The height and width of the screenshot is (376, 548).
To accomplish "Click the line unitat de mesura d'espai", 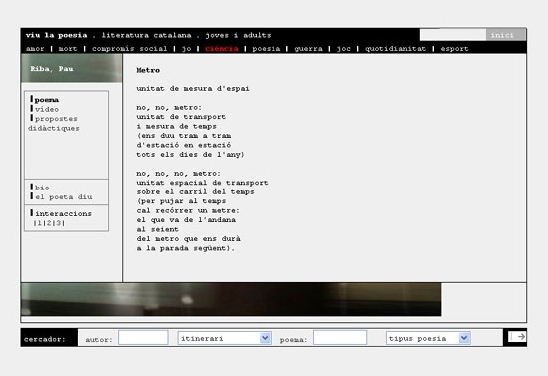I will 193,89.
